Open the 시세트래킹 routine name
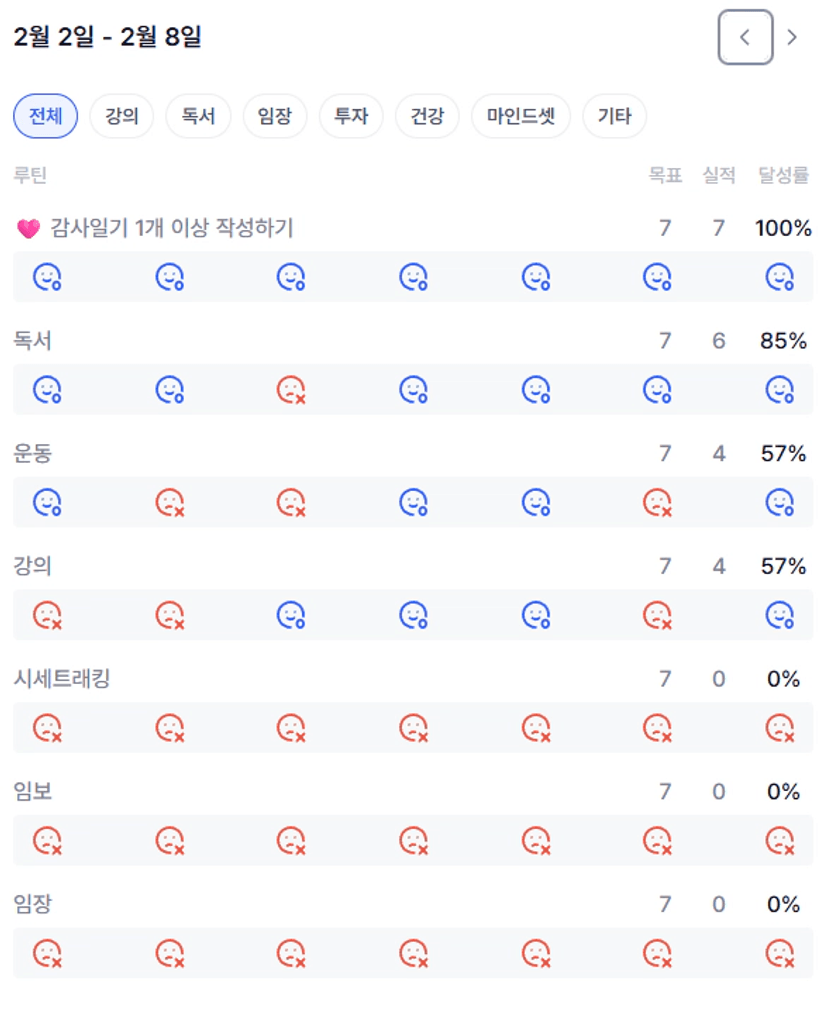827x1009 pixels. pyautogui.click(x=61, y=679)
